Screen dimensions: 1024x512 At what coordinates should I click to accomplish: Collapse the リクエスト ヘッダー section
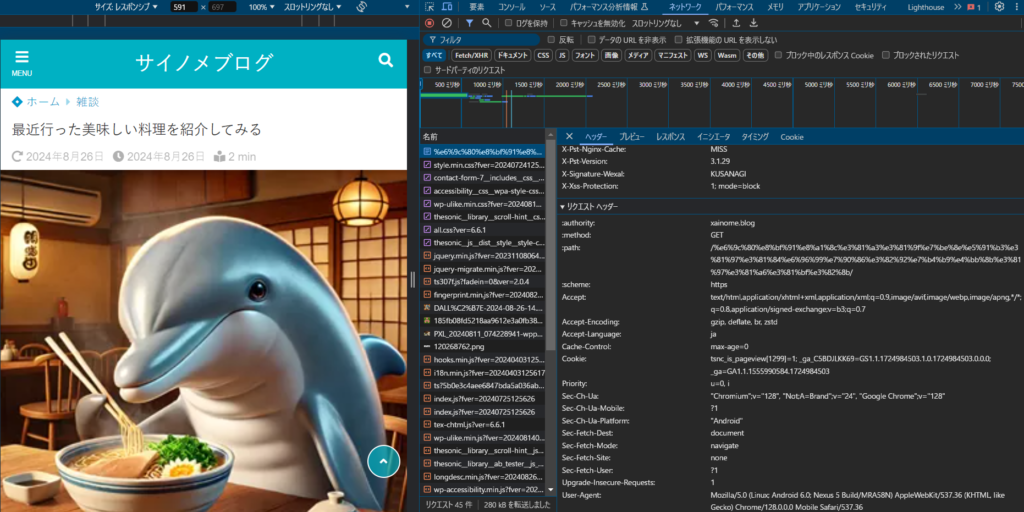[x=590, y=206]
